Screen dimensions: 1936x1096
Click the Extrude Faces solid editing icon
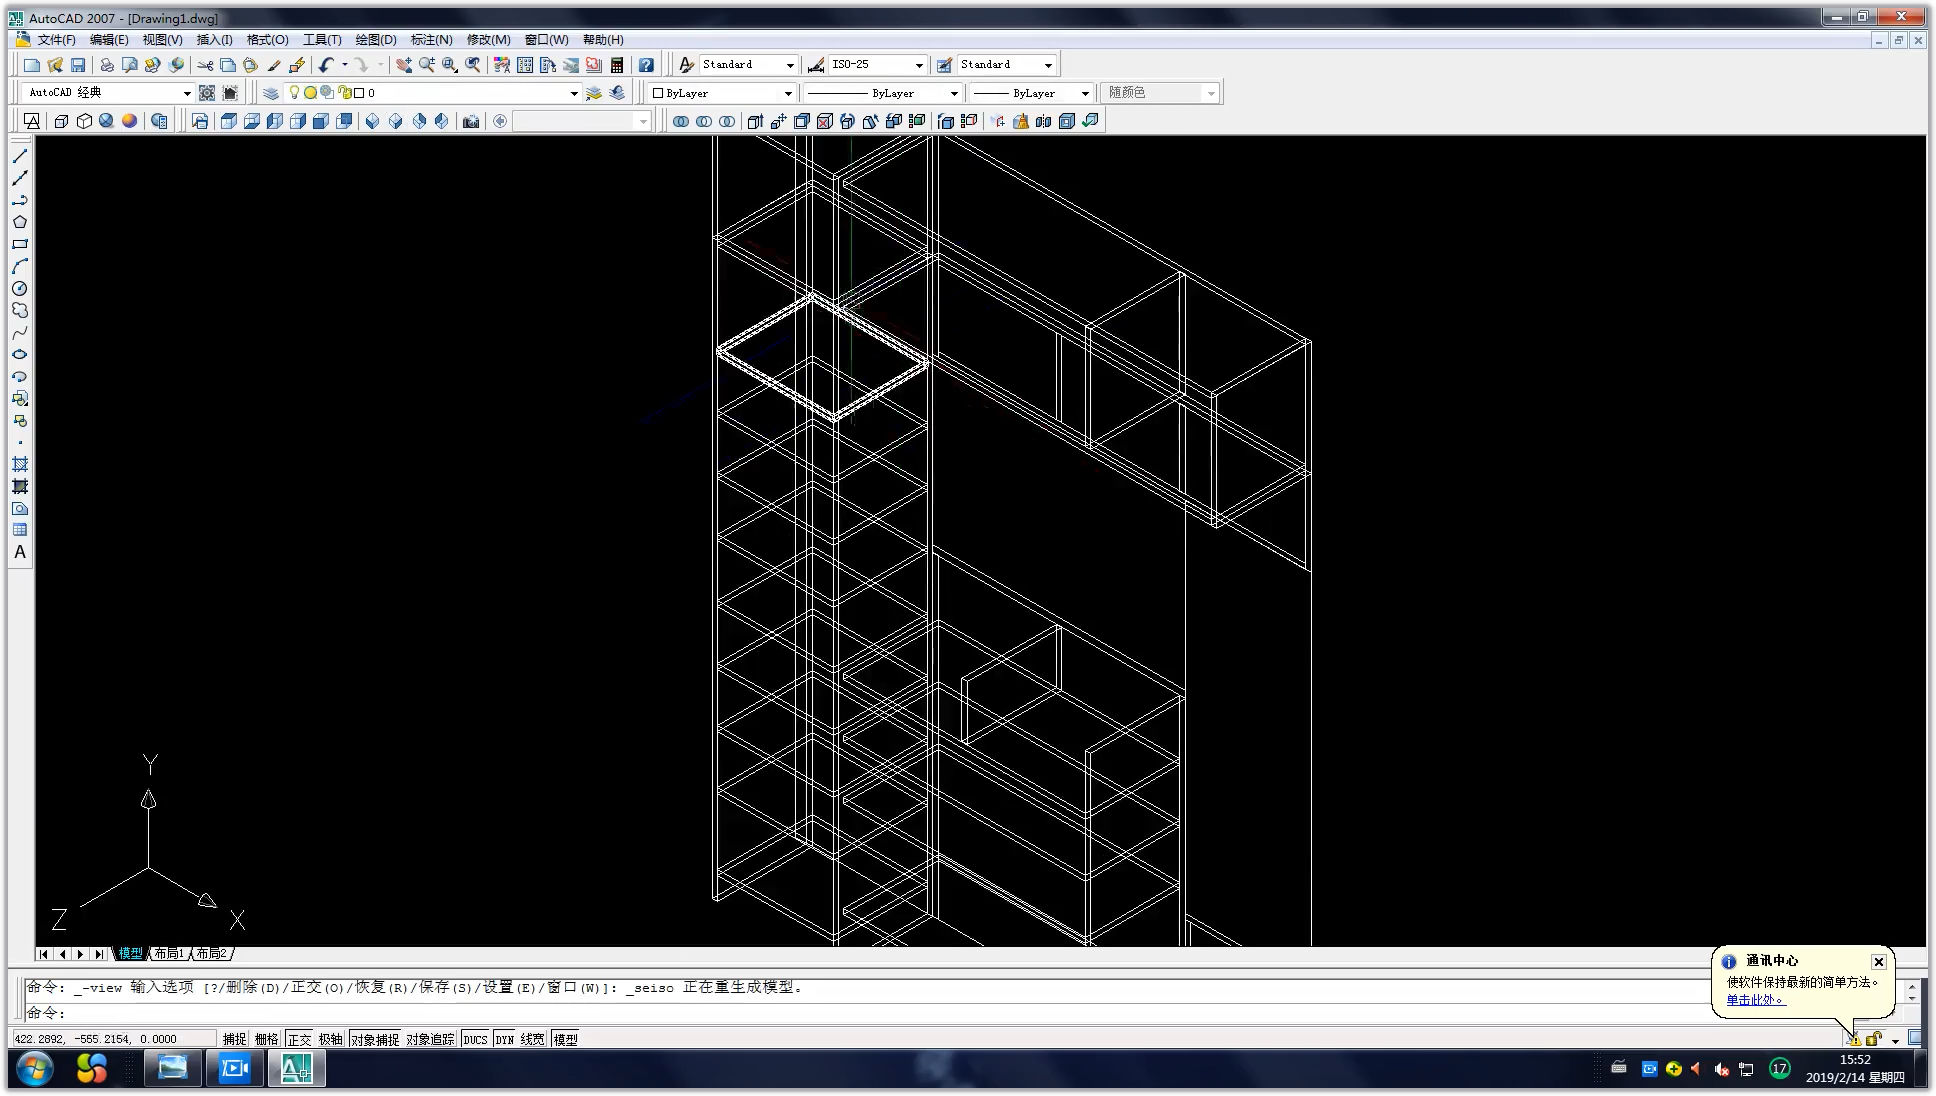coord(755,121)
